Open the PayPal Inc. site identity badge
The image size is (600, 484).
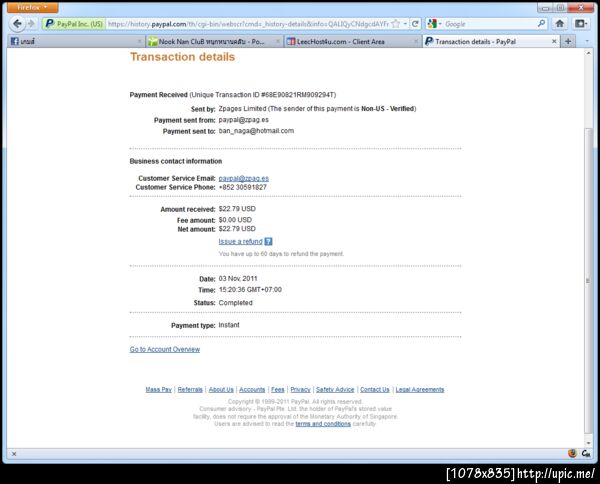(x=74, y=24)
